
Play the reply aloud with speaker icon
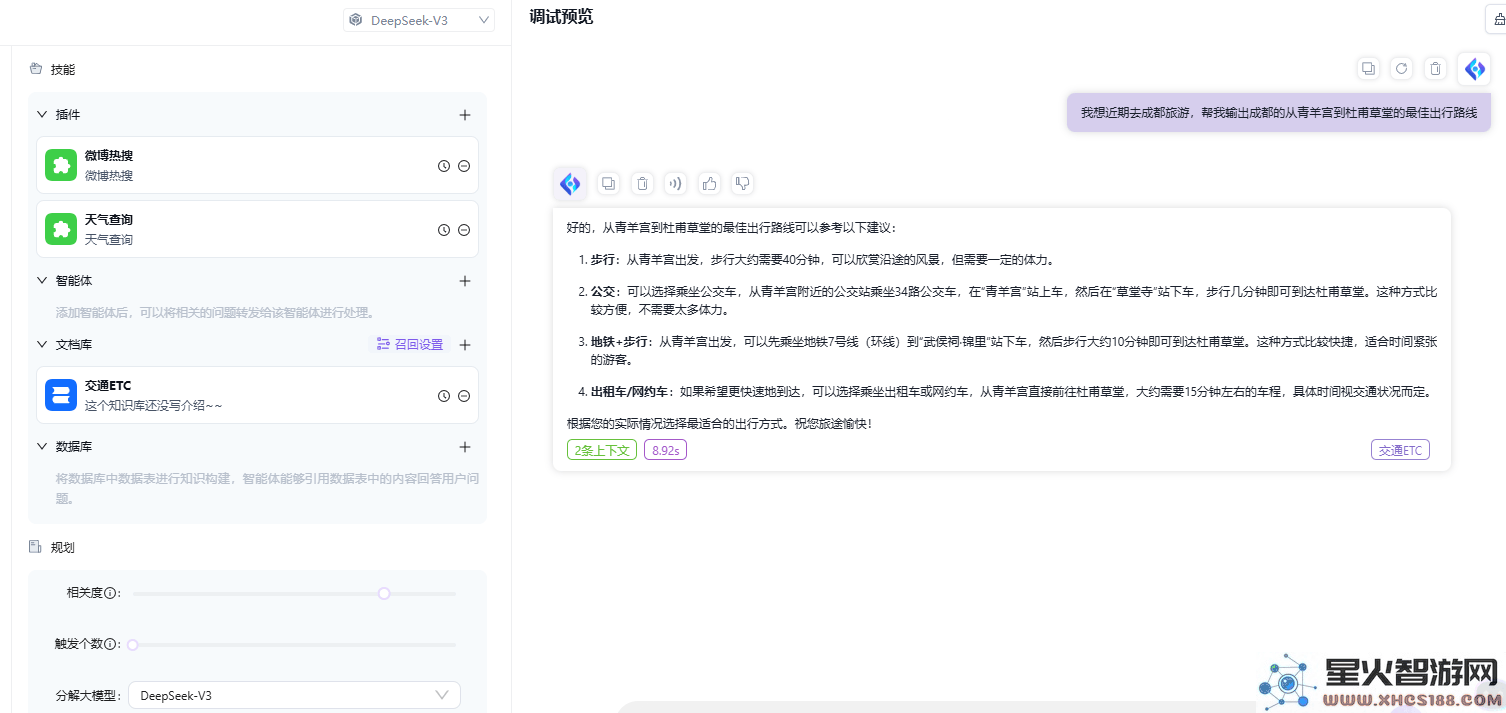pos(676,184)
